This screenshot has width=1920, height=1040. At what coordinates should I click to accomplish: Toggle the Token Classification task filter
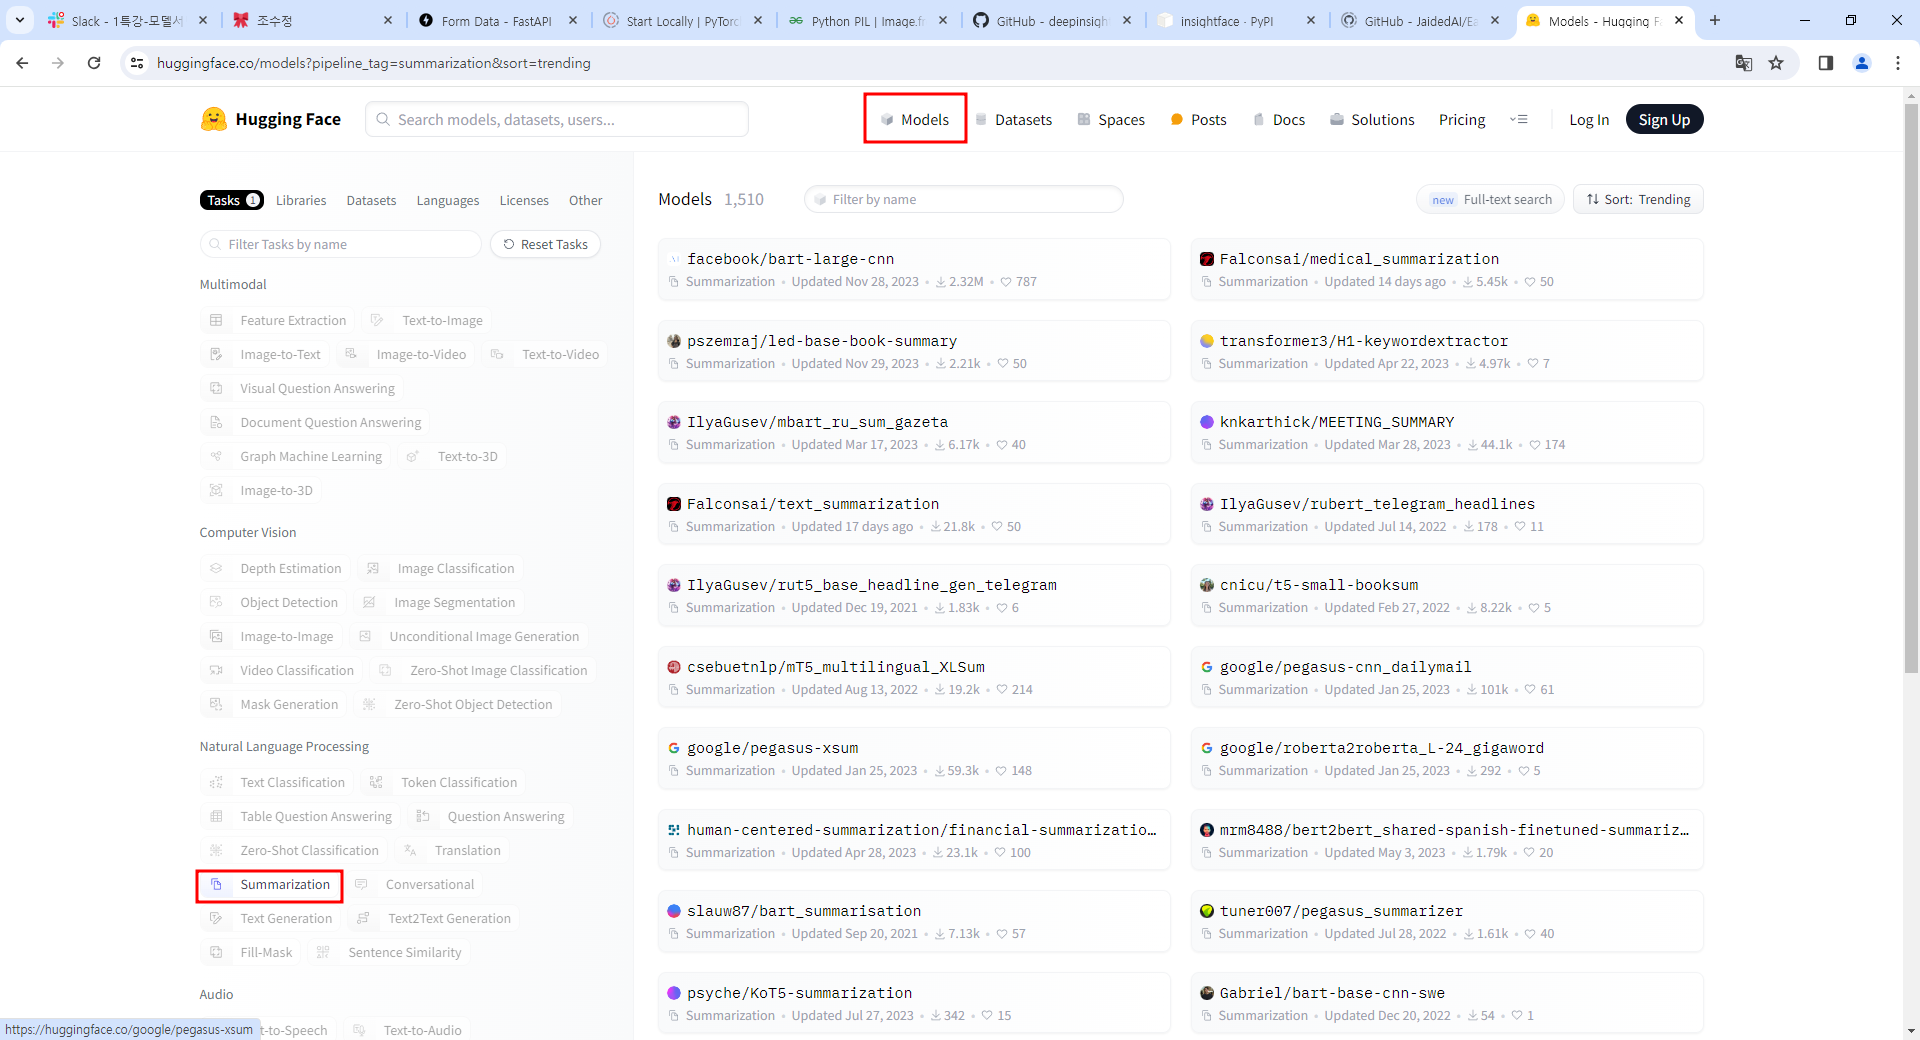[x=443, y=782]
